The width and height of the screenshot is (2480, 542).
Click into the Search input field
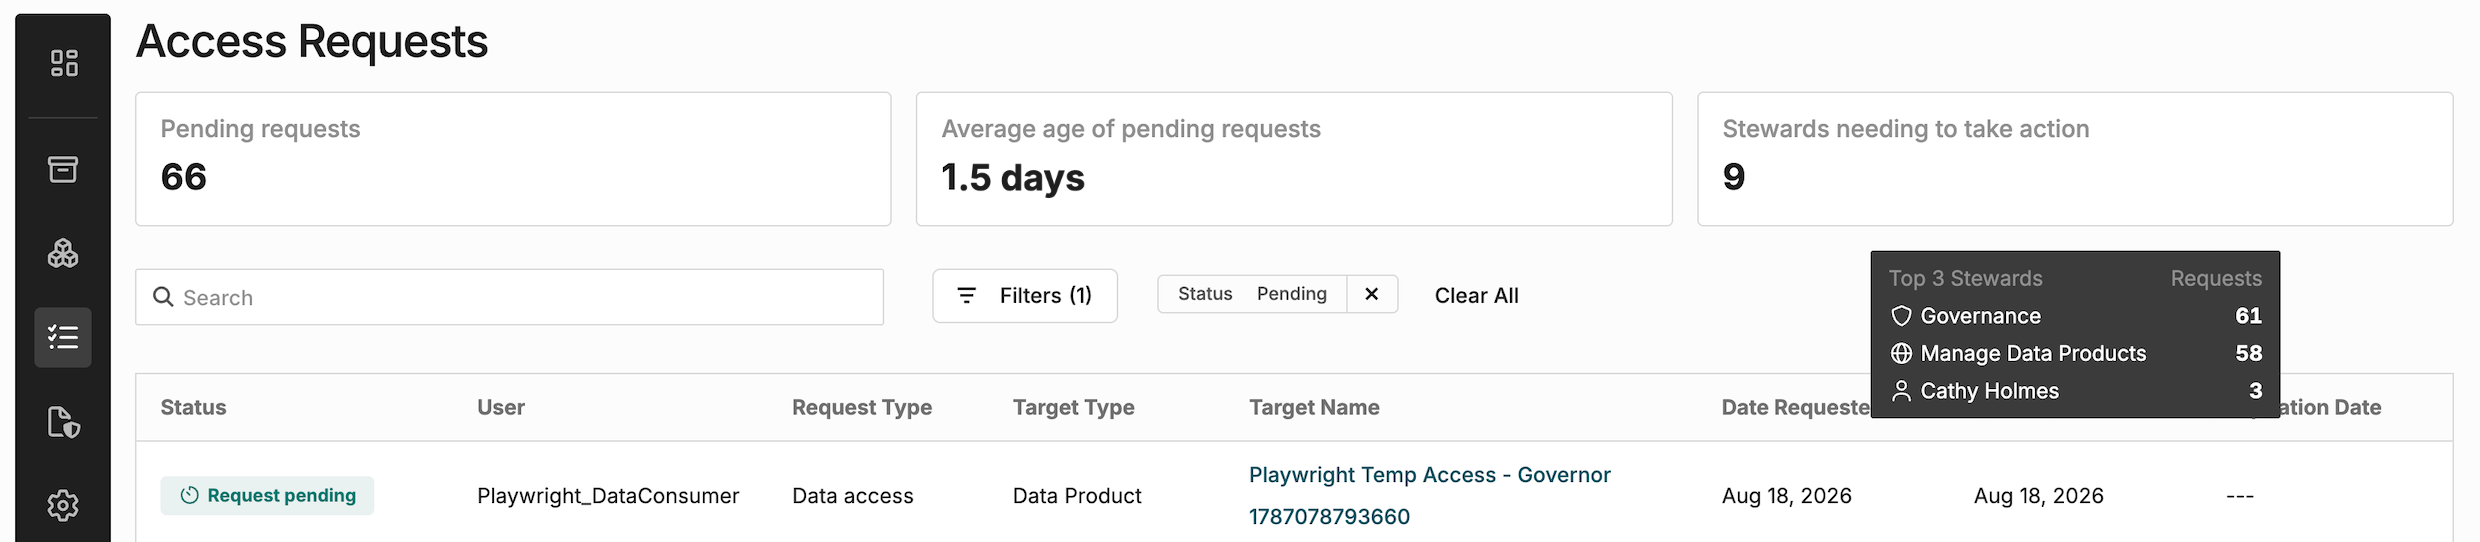(x=510, y=297)
